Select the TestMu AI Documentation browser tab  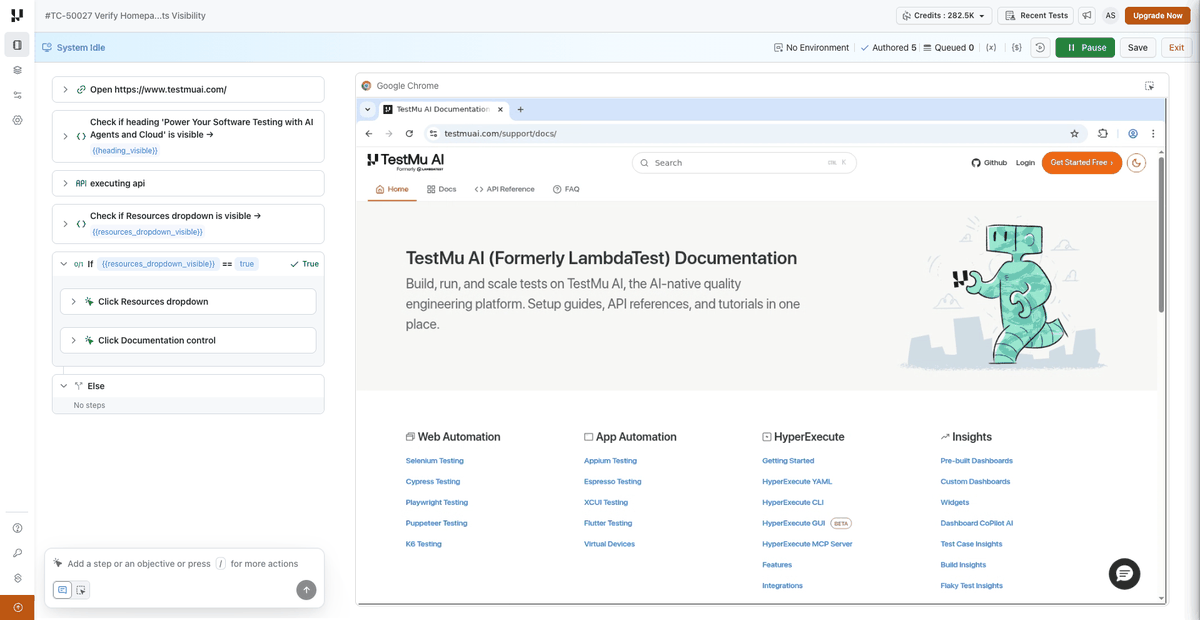coord(443,109)
